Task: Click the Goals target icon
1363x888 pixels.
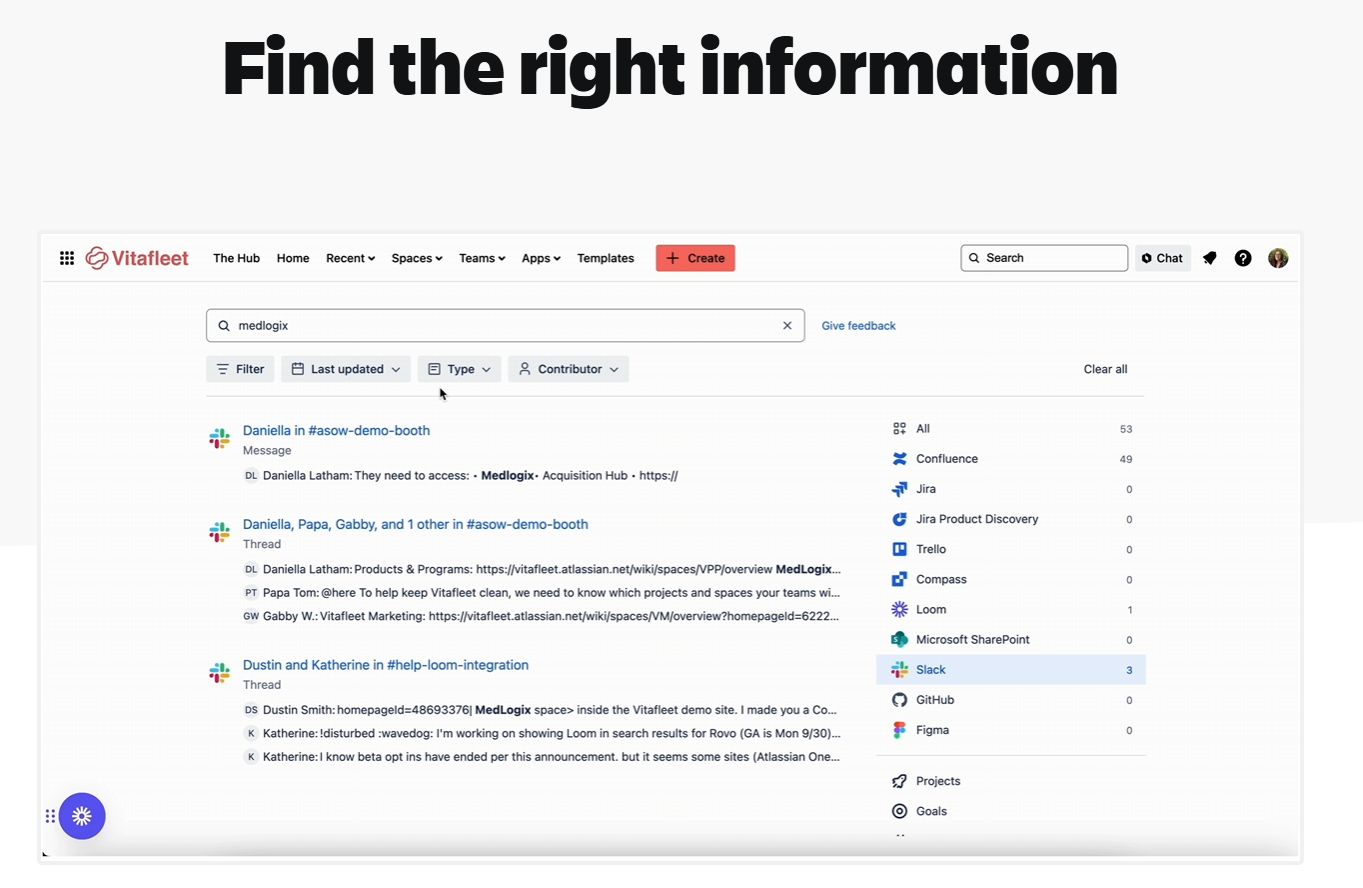Action: pyautogui.click(x=899, y=811)
